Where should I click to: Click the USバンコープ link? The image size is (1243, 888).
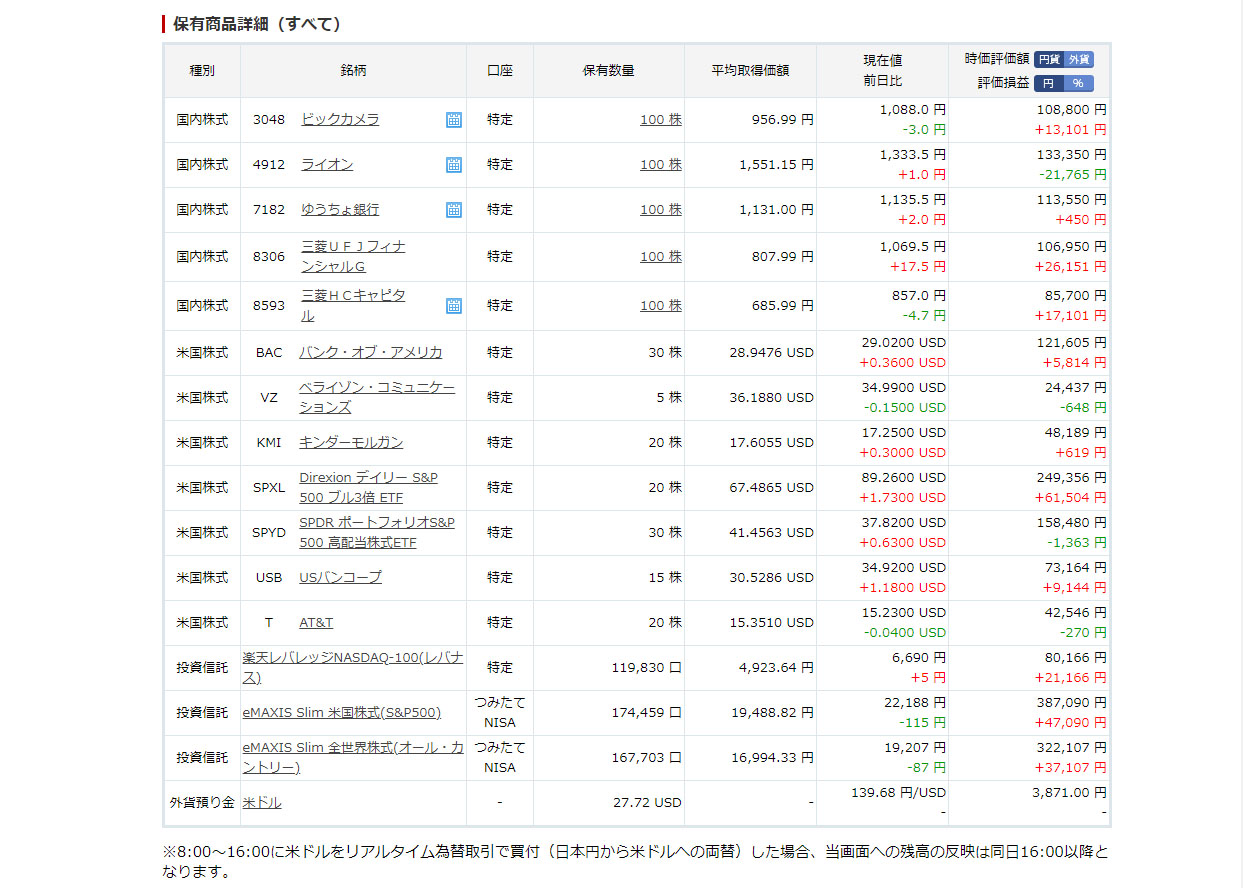tap(340, 577)
